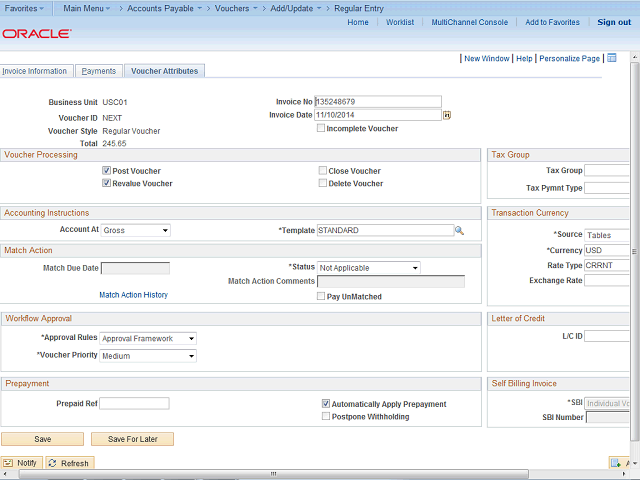Click the vertical scrollbar on the right
Screen dimensions: 640x480
tap(634, 251)
